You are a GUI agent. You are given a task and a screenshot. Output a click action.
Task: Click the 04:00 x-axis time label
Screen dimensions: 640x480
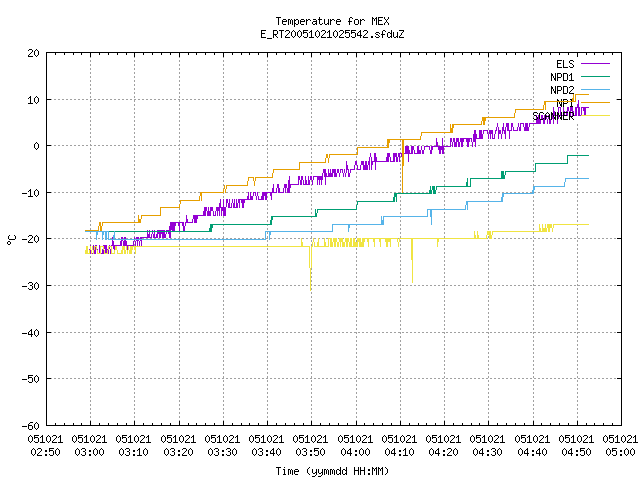(x=356, y=452)
